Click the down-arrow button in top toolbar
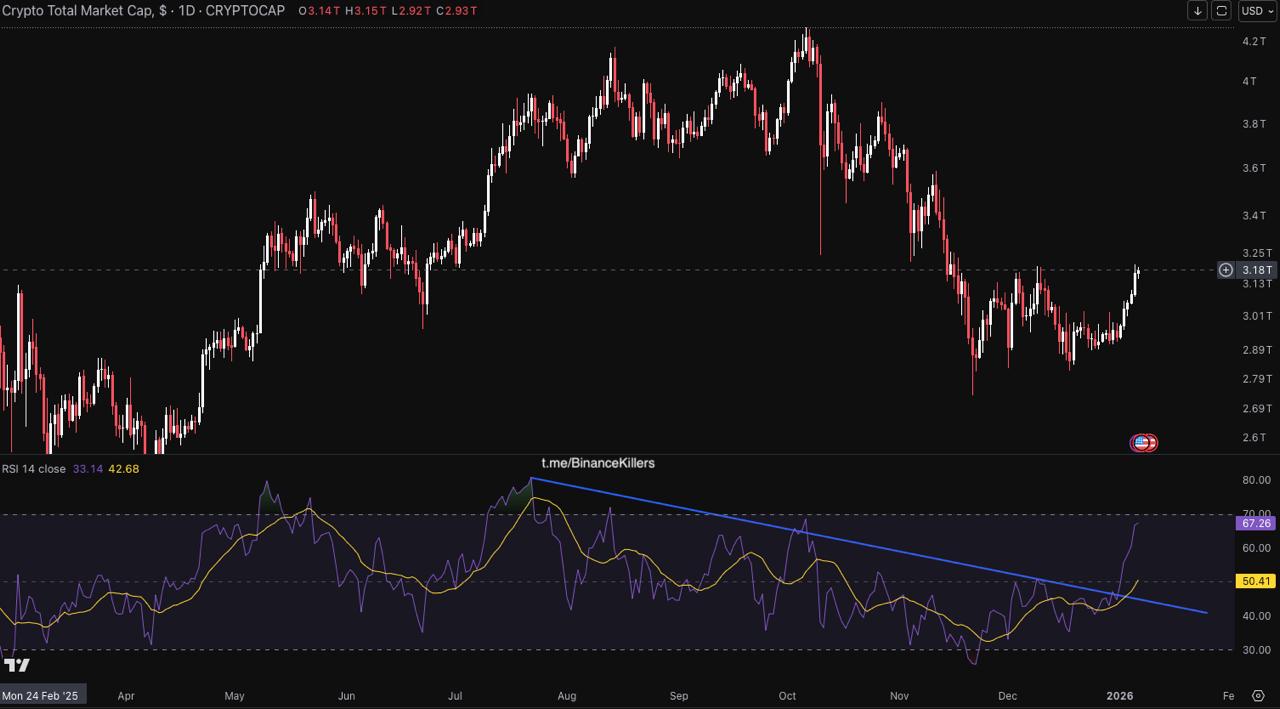Screen dimensions: 1280x709 pyautogui.click(x=1197, y=11)
